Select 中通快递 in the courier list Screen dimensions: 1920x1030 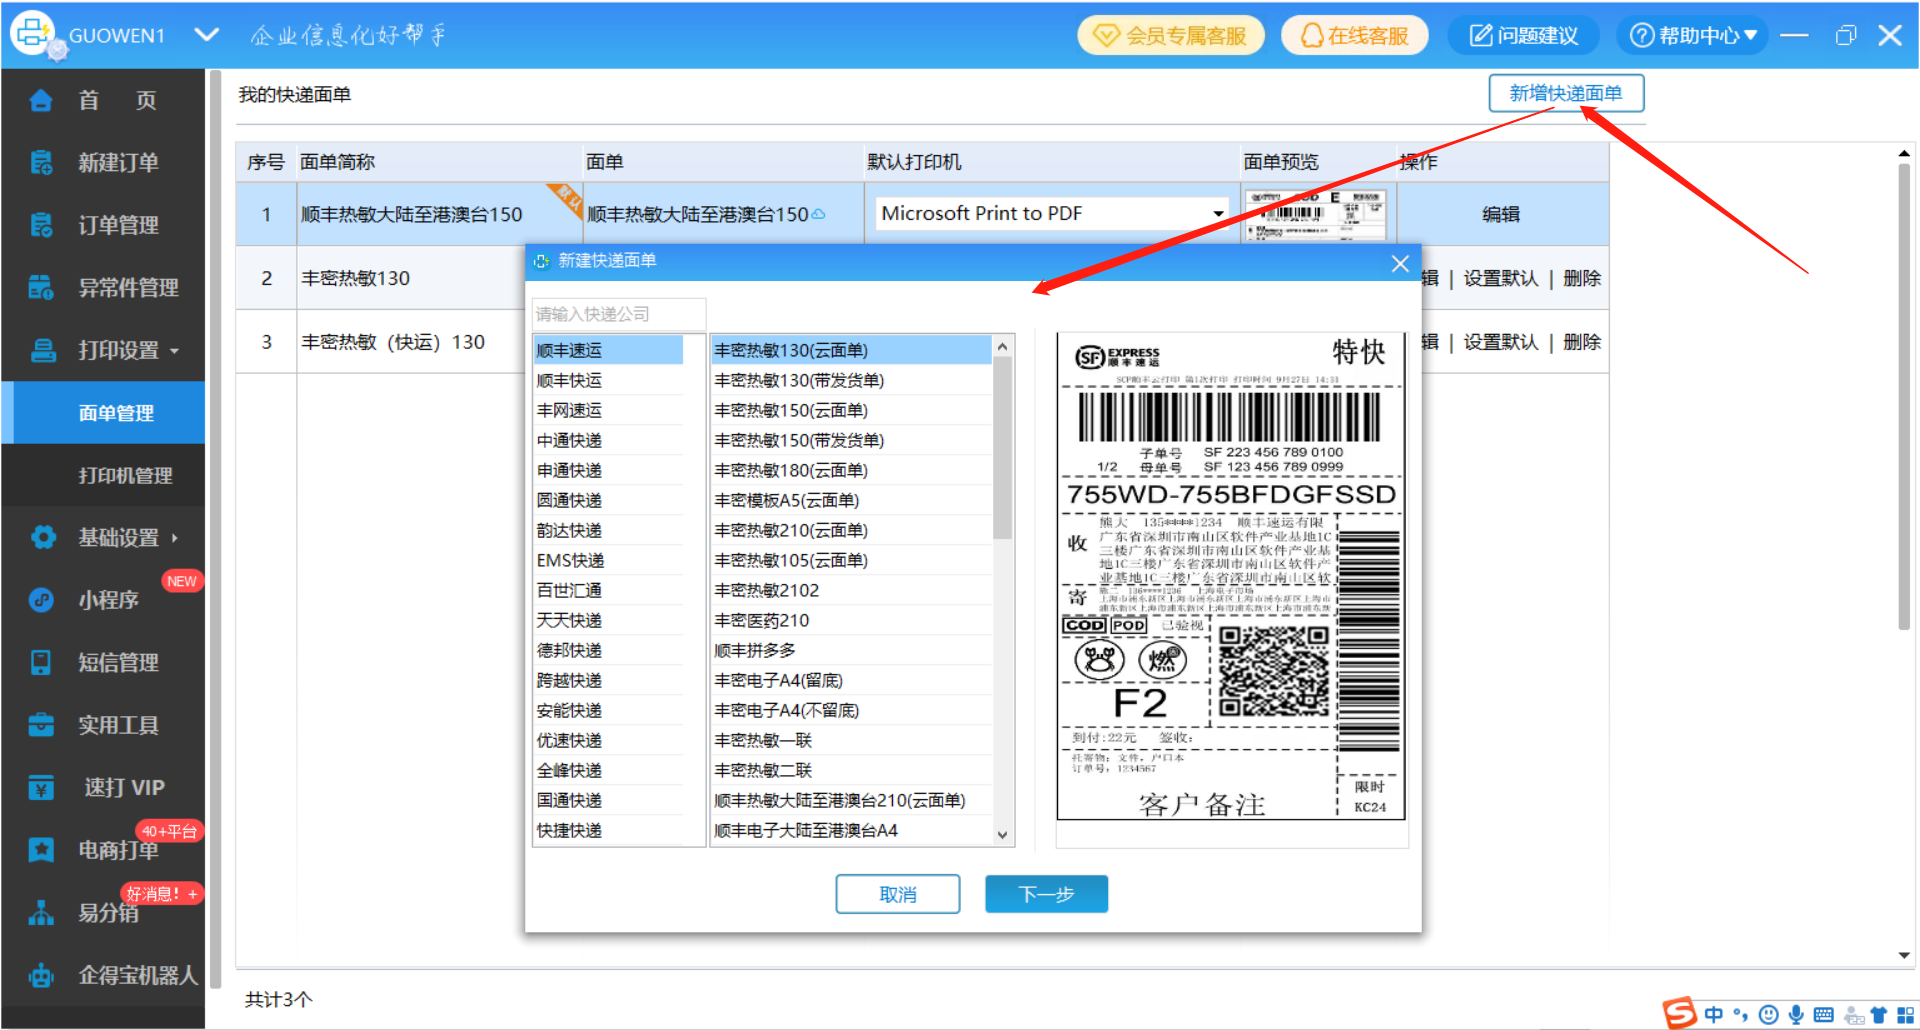(x=609, y=440)
